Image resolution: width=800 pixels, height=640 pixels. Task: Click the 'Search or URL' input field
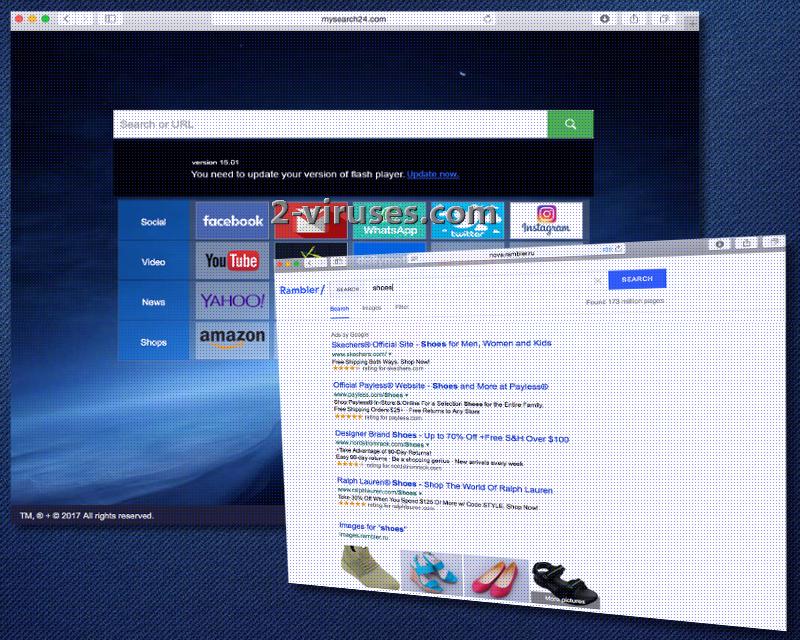click(330, 122)
